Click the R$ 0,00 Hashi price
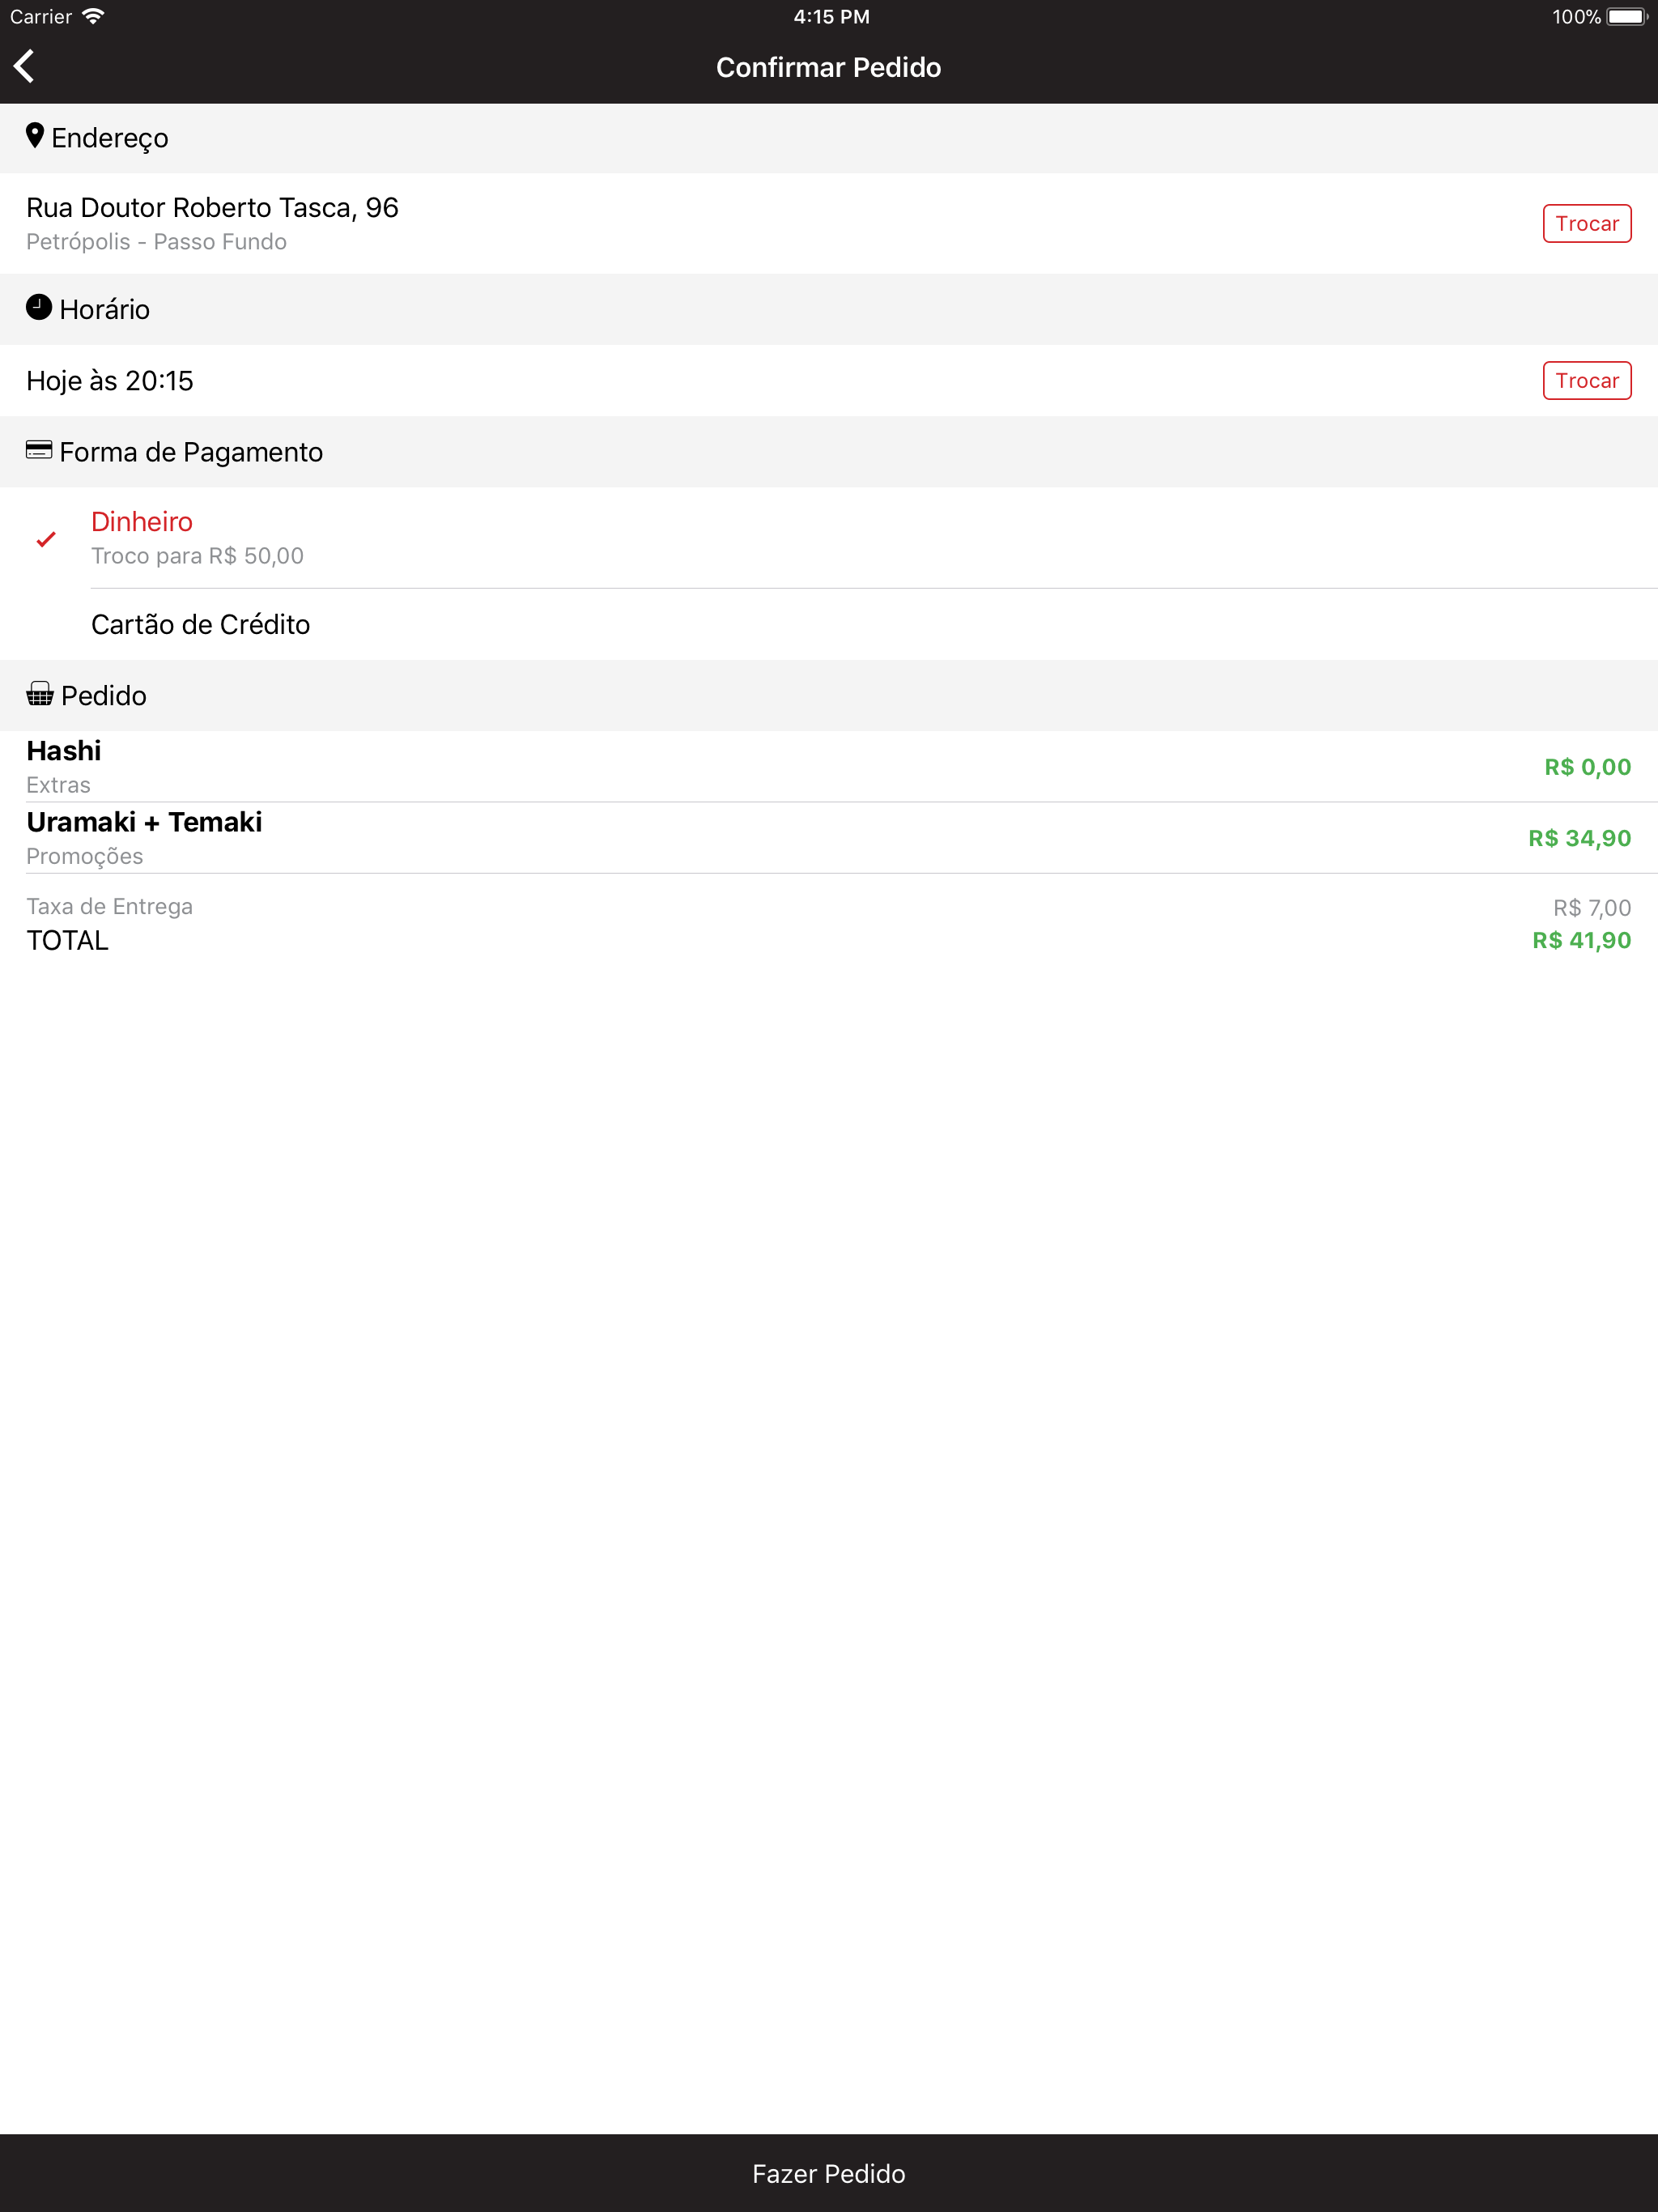 pyautogui.click(x=1587, y=767)
